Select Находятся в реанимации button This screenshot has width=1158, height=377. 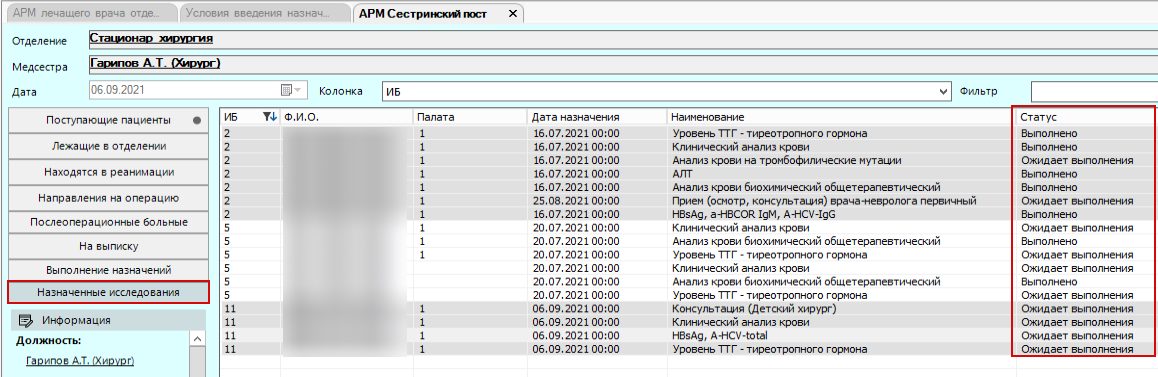pyautogui.click(x=108, y=171)
